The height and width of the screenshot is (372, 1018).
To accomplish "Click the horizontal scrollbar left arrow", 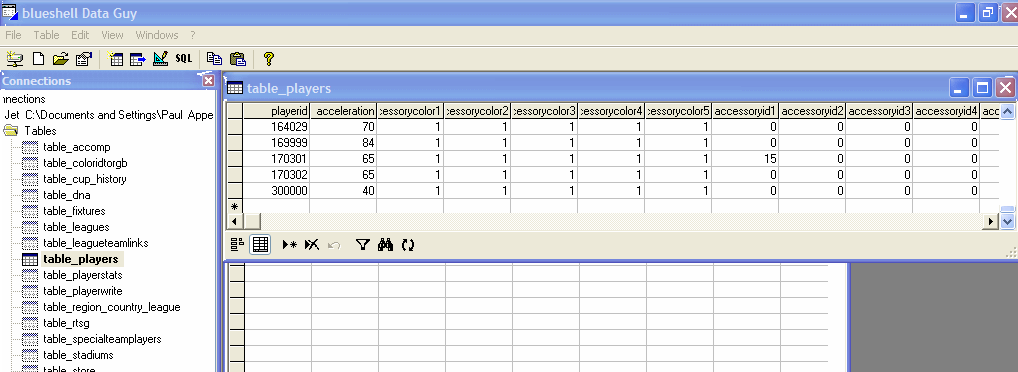I will [234, 221].
